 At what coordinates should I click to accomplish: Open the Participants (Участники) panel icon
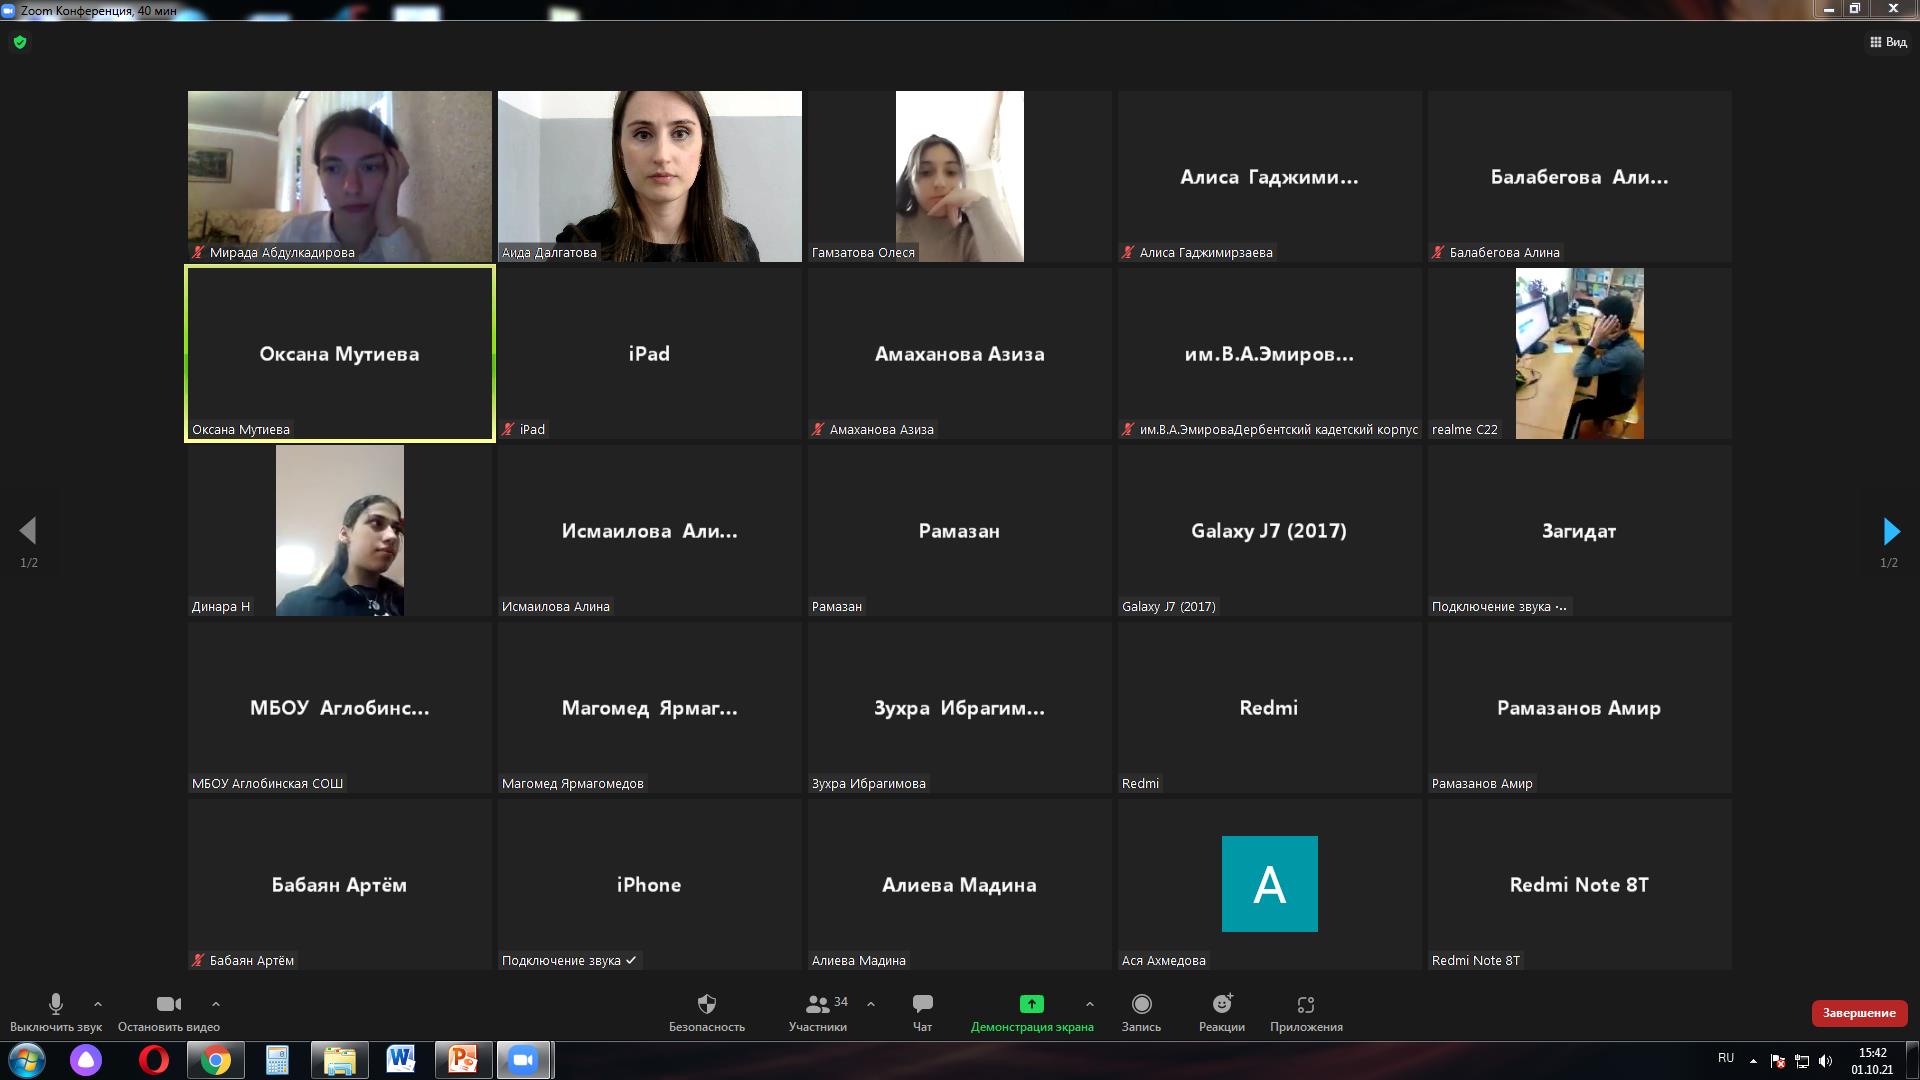(x=818, y=1004)
